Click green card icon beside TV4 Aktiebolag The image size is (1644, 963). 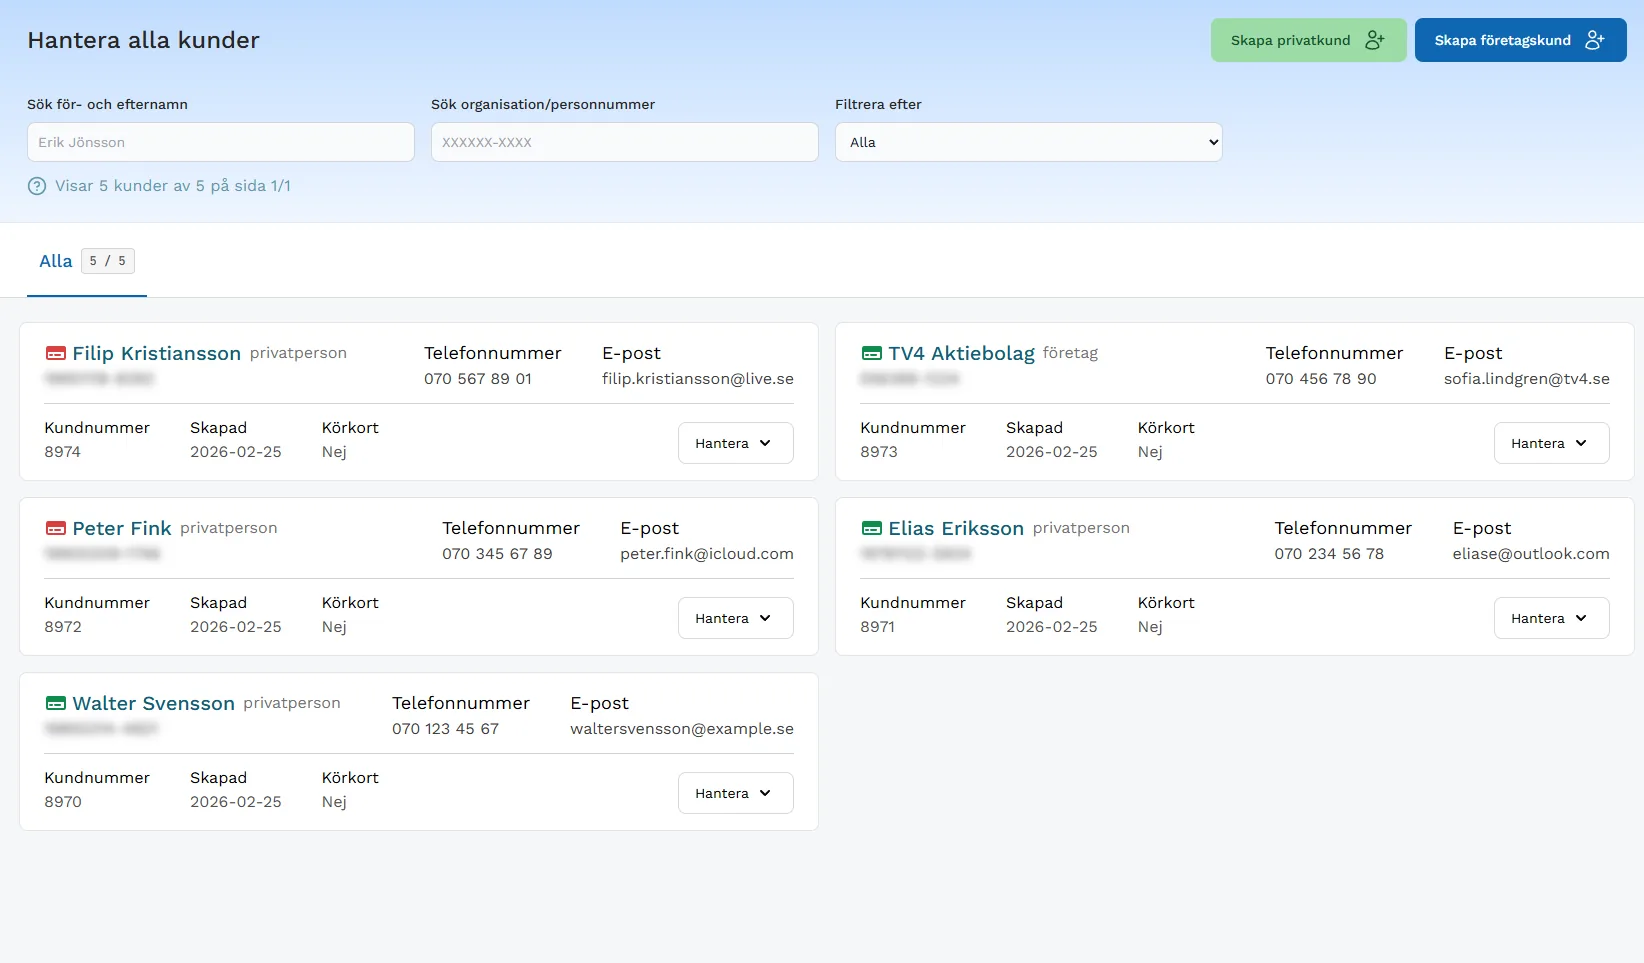pyautogui.click(x=872, y=354)
